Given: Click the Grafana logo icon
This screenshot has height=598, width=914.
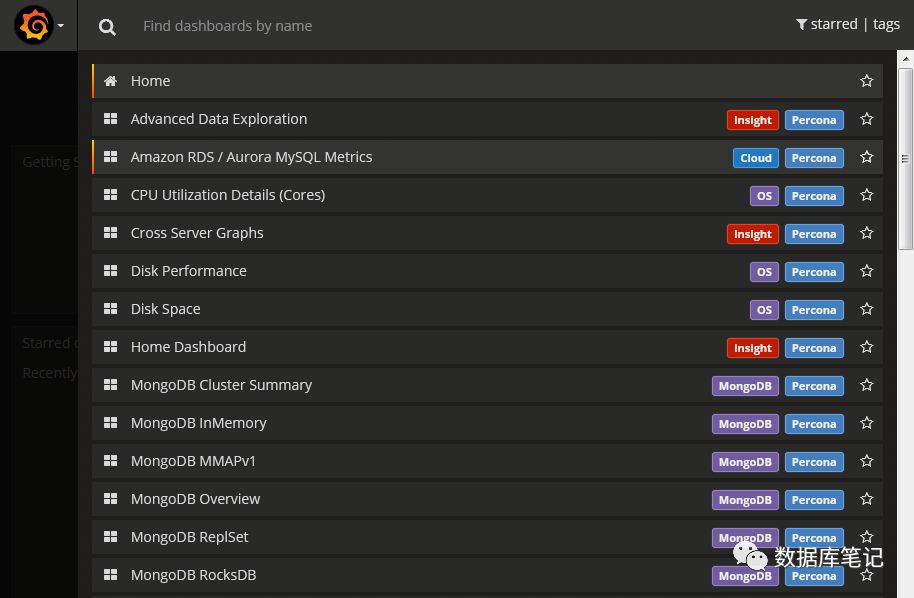Looking at the screenshot, I should pos(33,25).
